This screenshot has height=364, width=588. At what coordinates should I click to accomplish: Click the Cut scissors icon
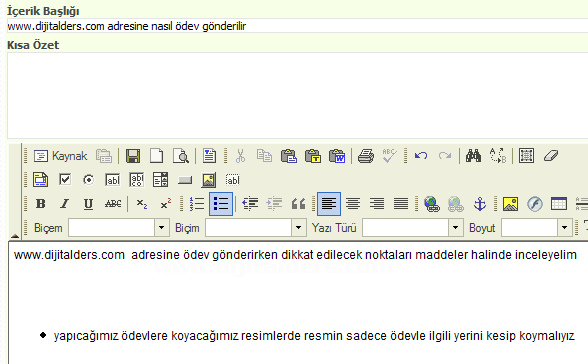click(240, 156)
